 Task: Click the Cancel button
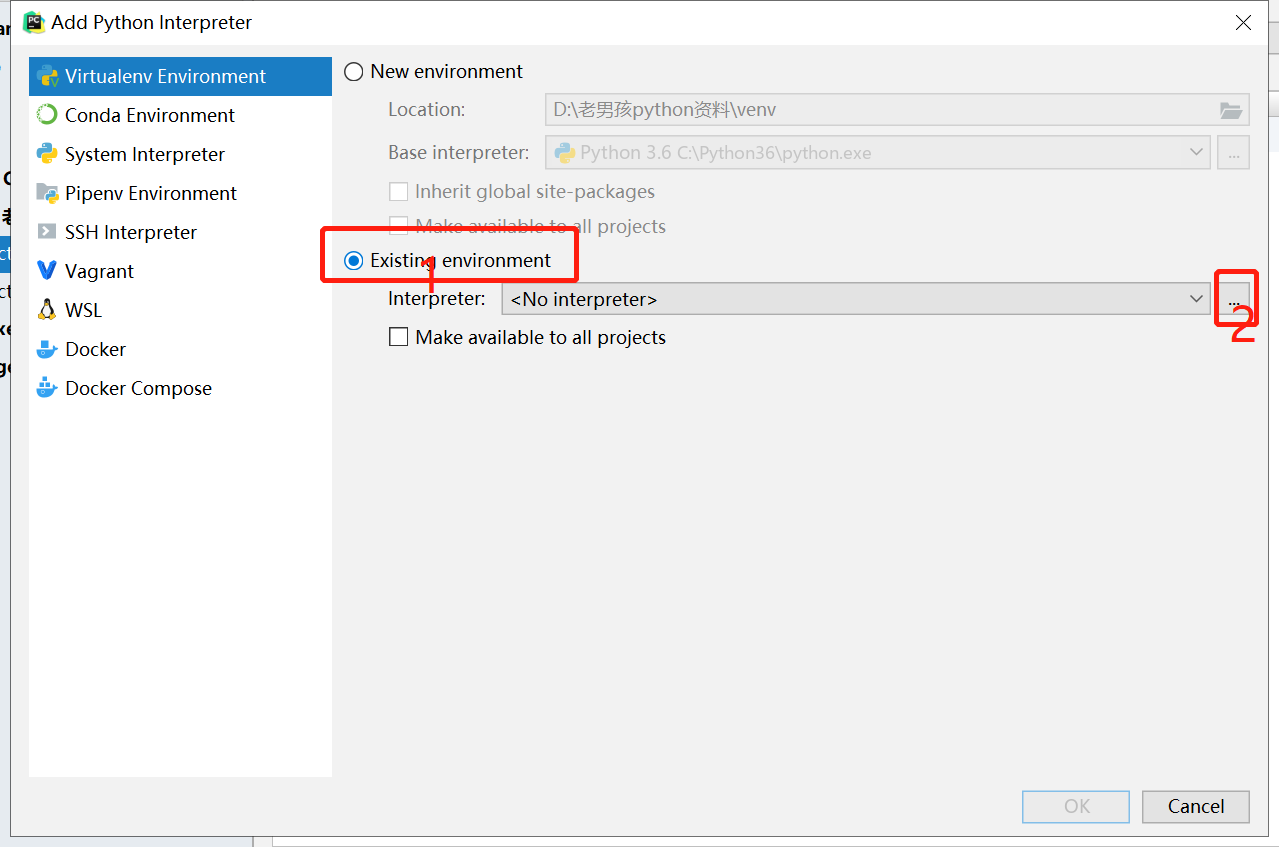(1196, 806)
